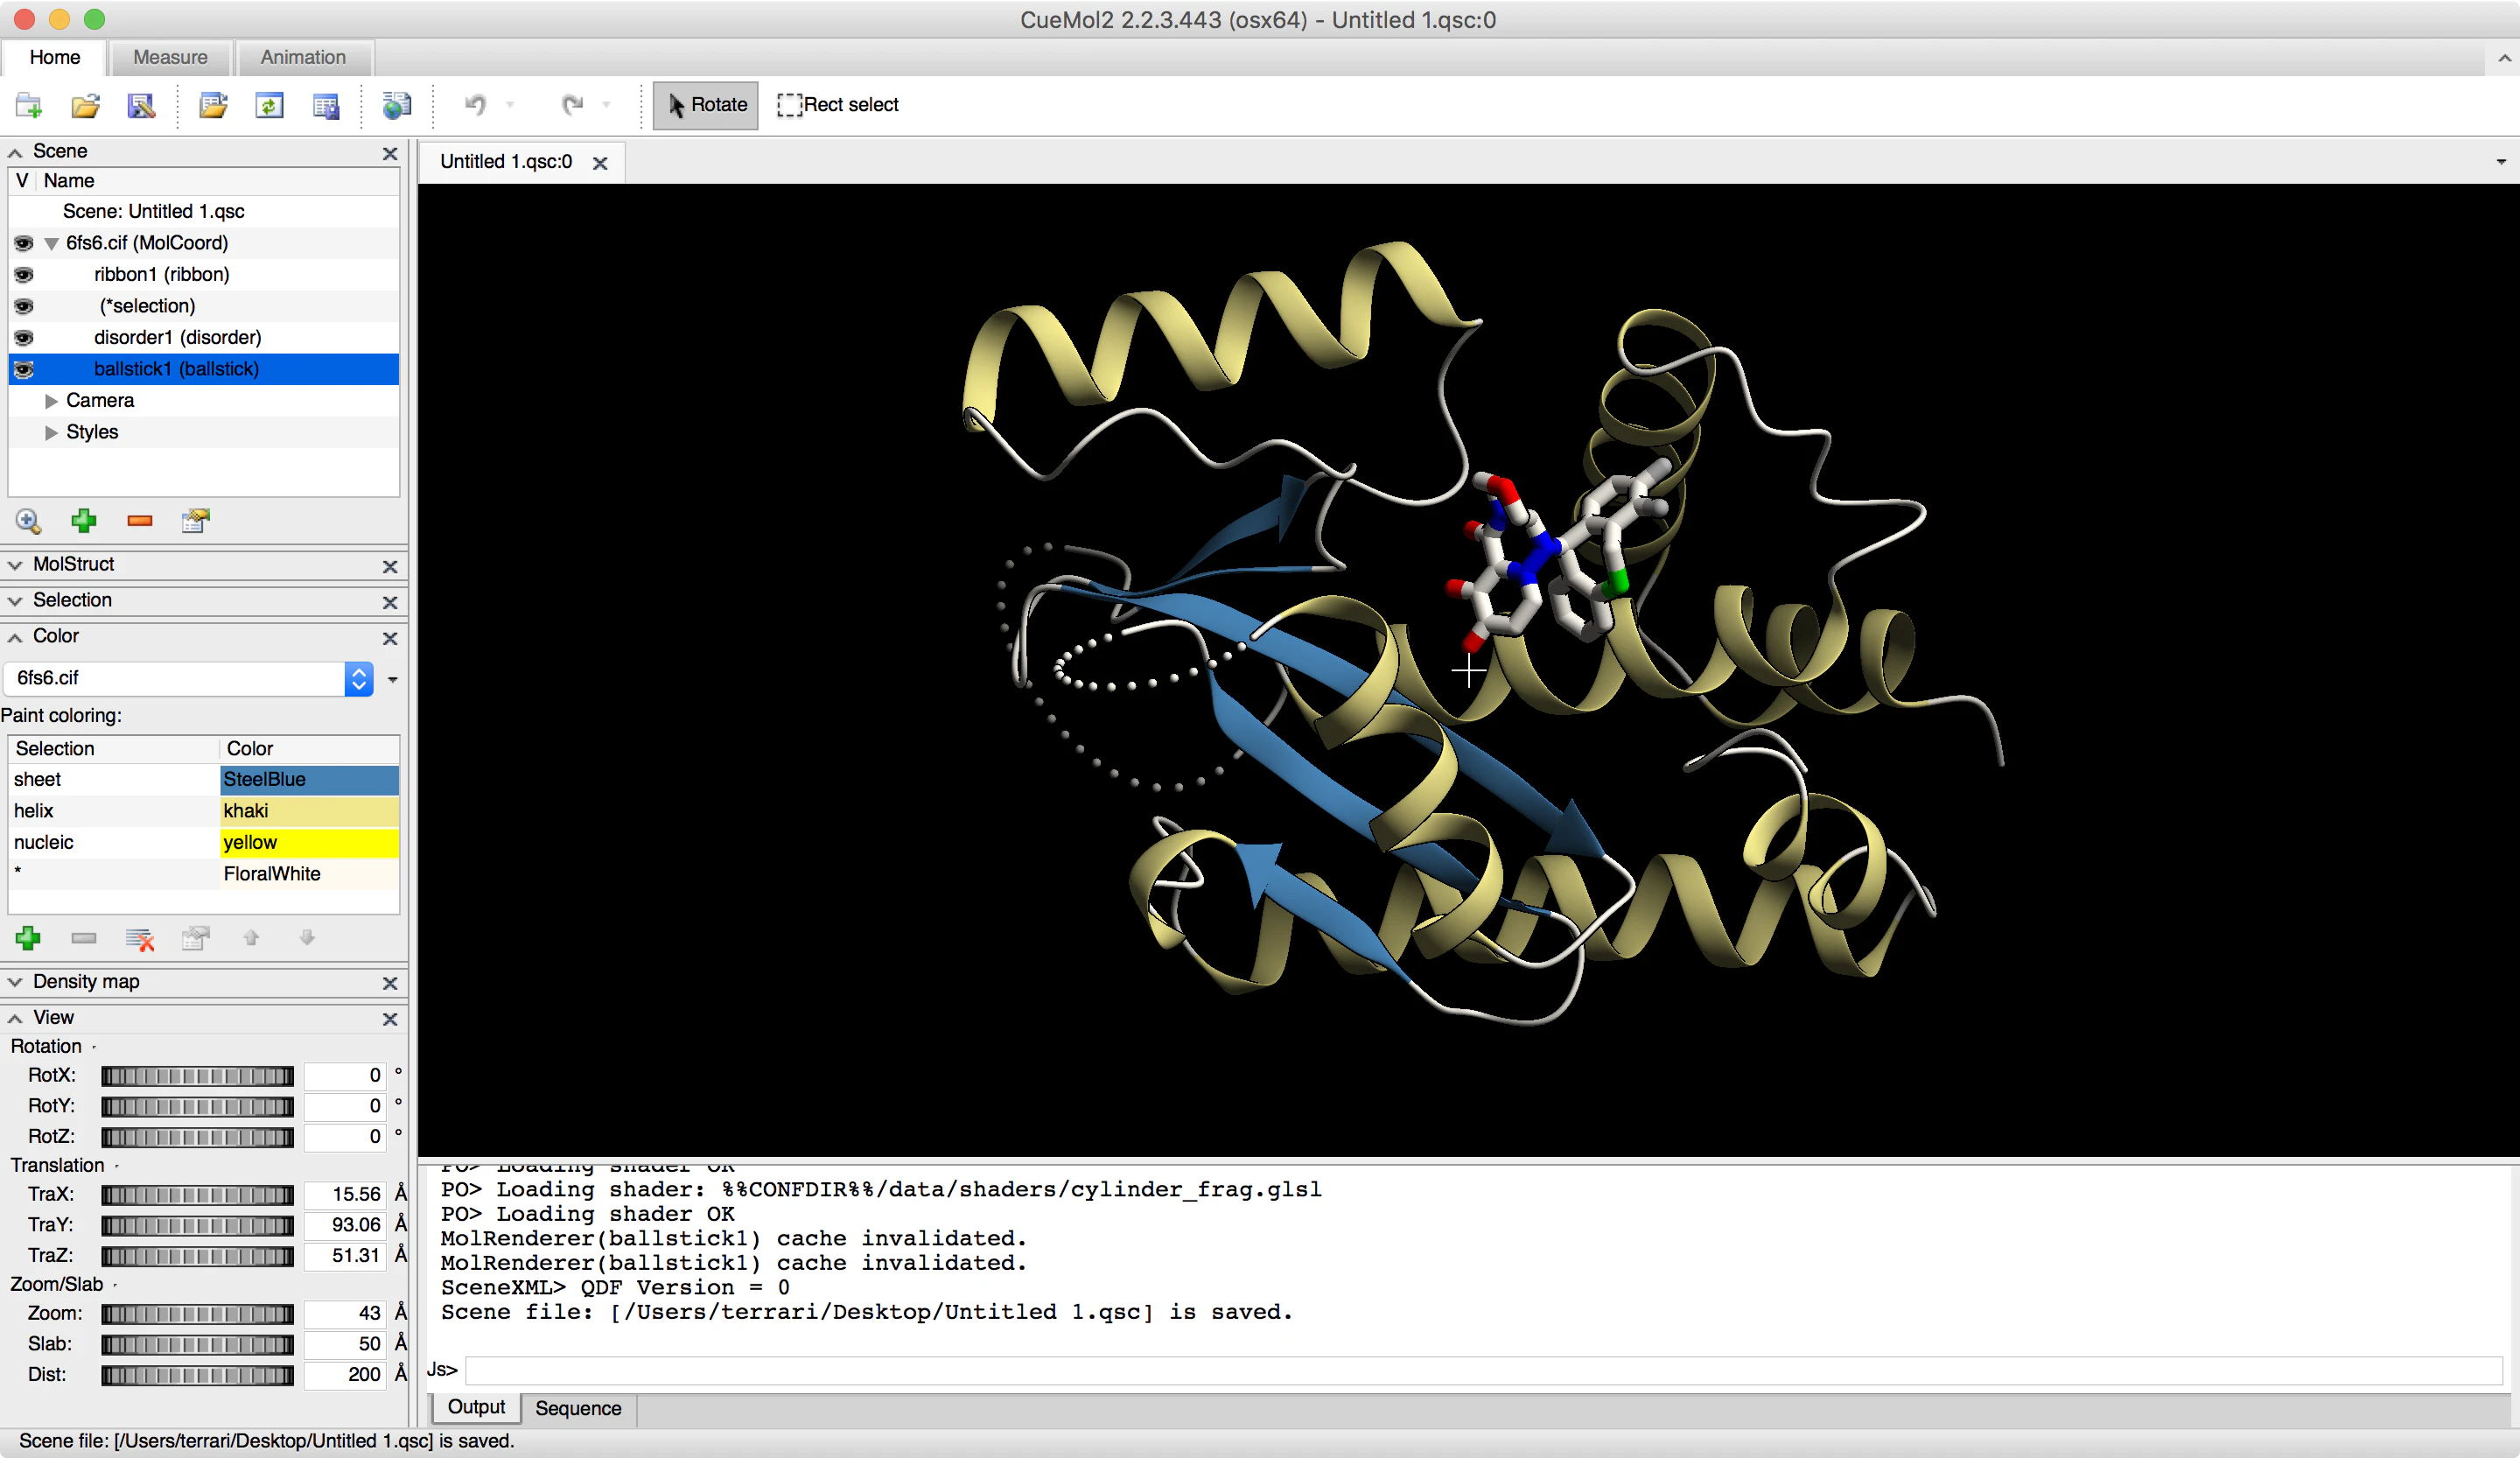Viewport: 2520px width, 1458px height.
Task: Add paint coloring rule with green plus
Action: pos(28,938)
